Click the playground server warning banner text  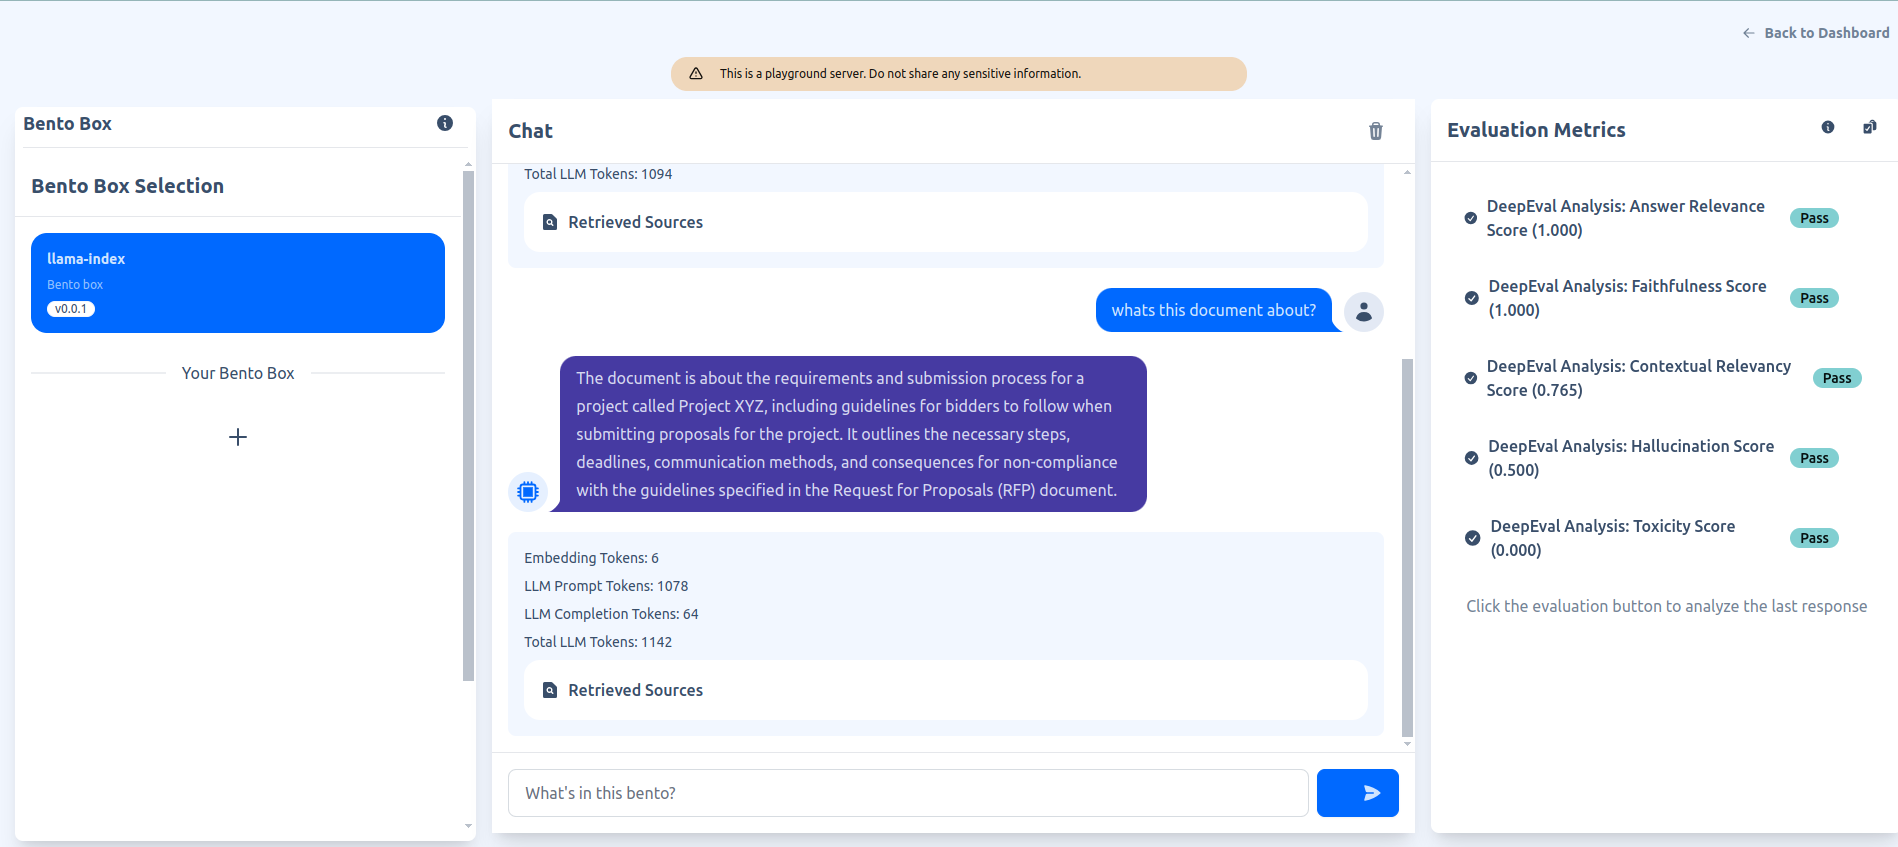pos(900,74)
